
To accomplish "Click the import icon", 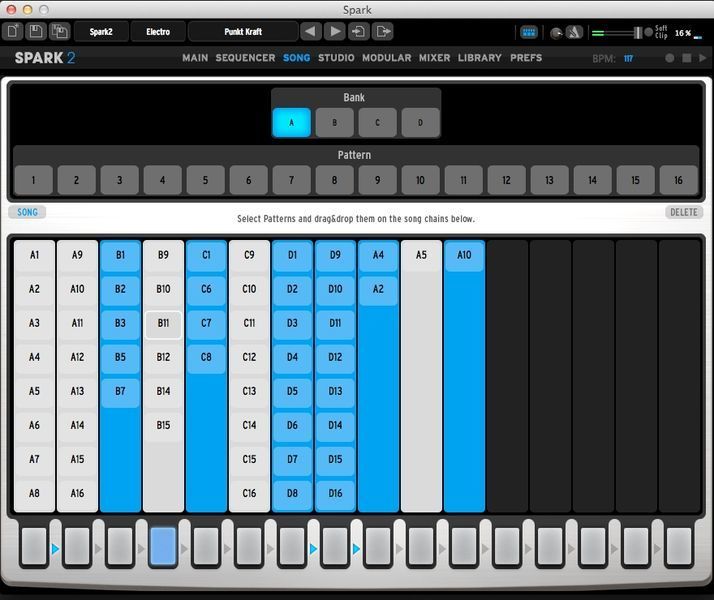I will click(359, 32).
